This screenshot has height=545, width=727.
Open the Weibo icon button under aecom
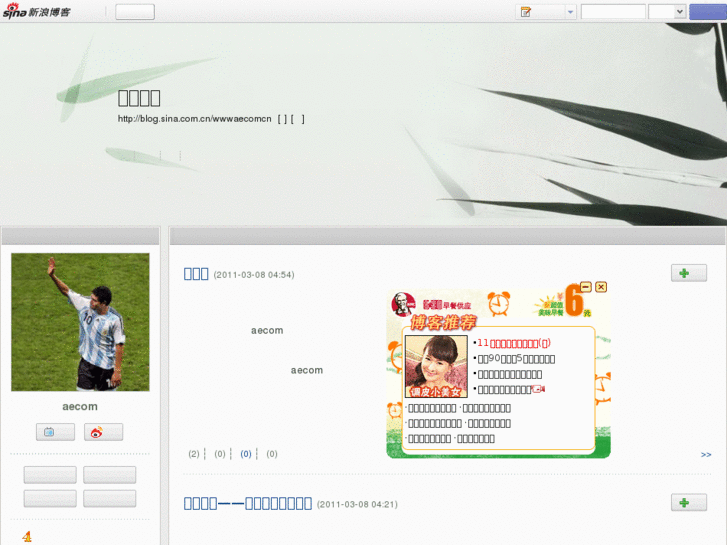pos(103,432)
